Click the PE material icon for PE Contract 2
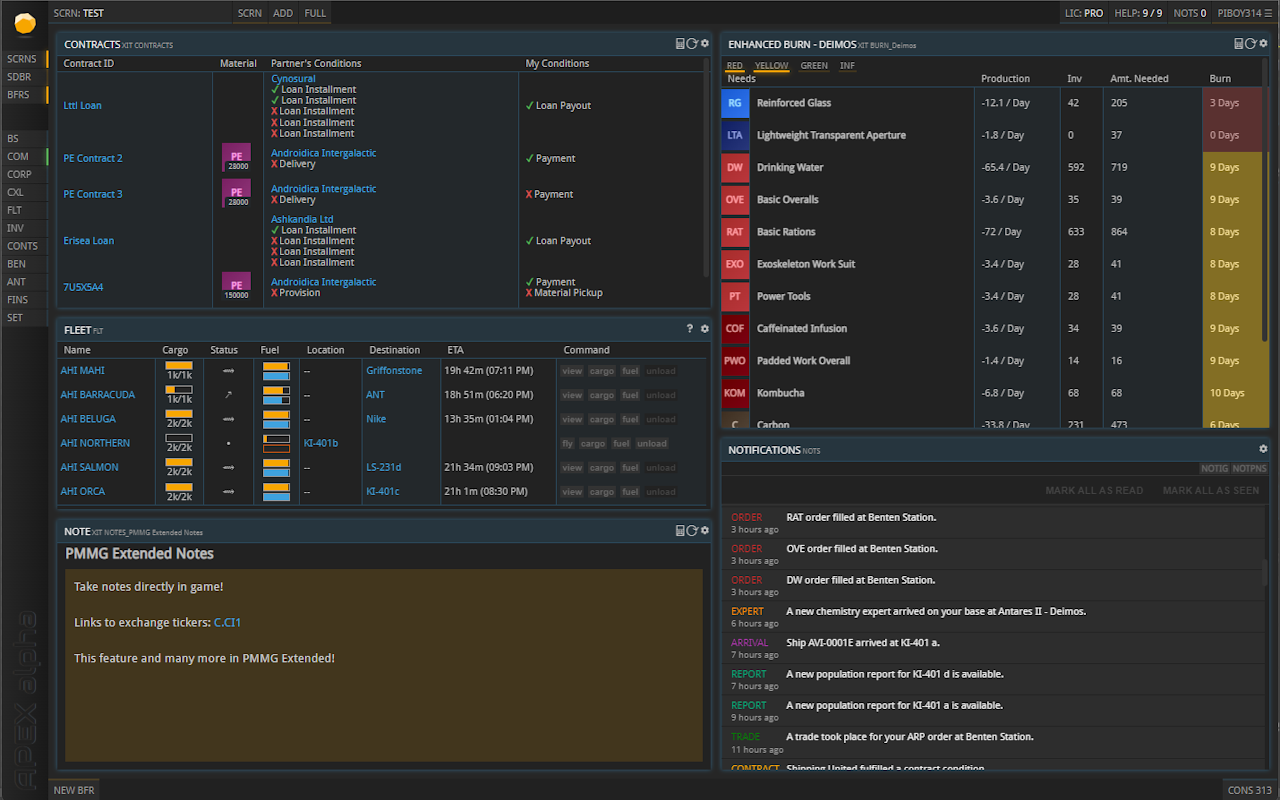 236,158
